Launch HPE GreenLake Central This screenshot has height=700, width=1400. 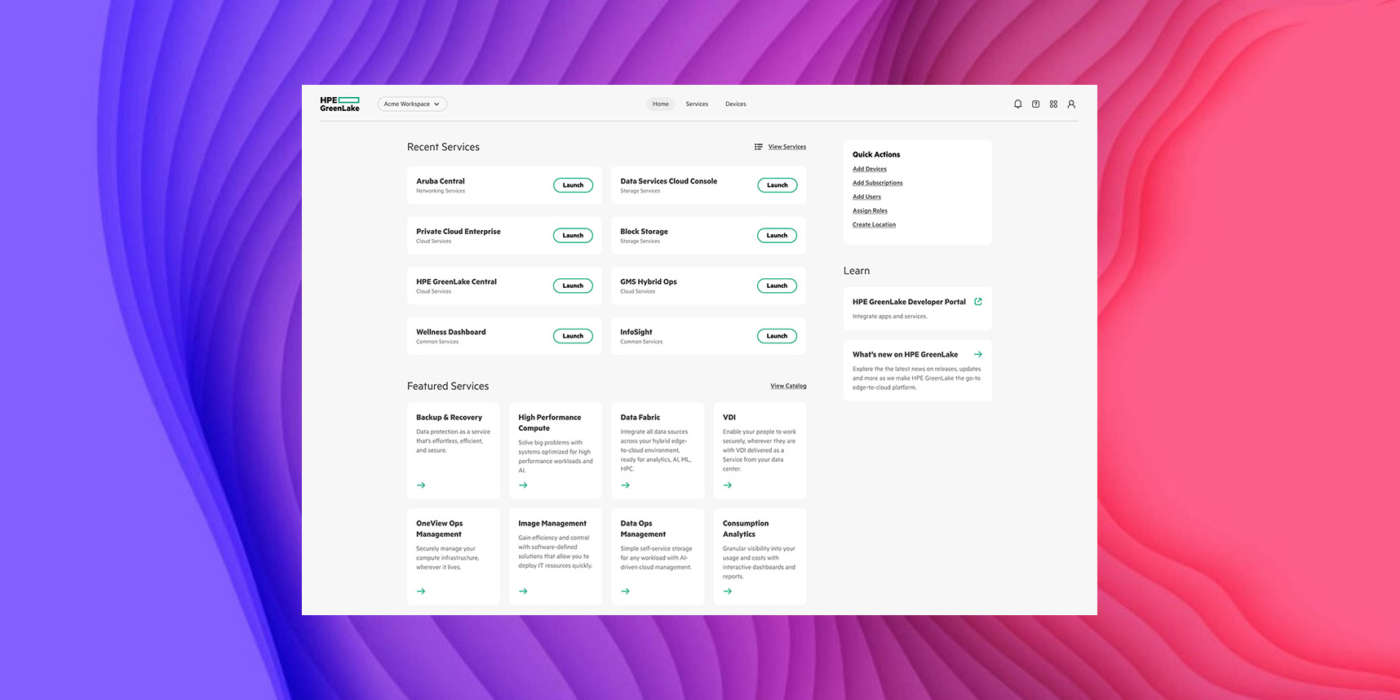pyautogui.click(x=573, y=285)
